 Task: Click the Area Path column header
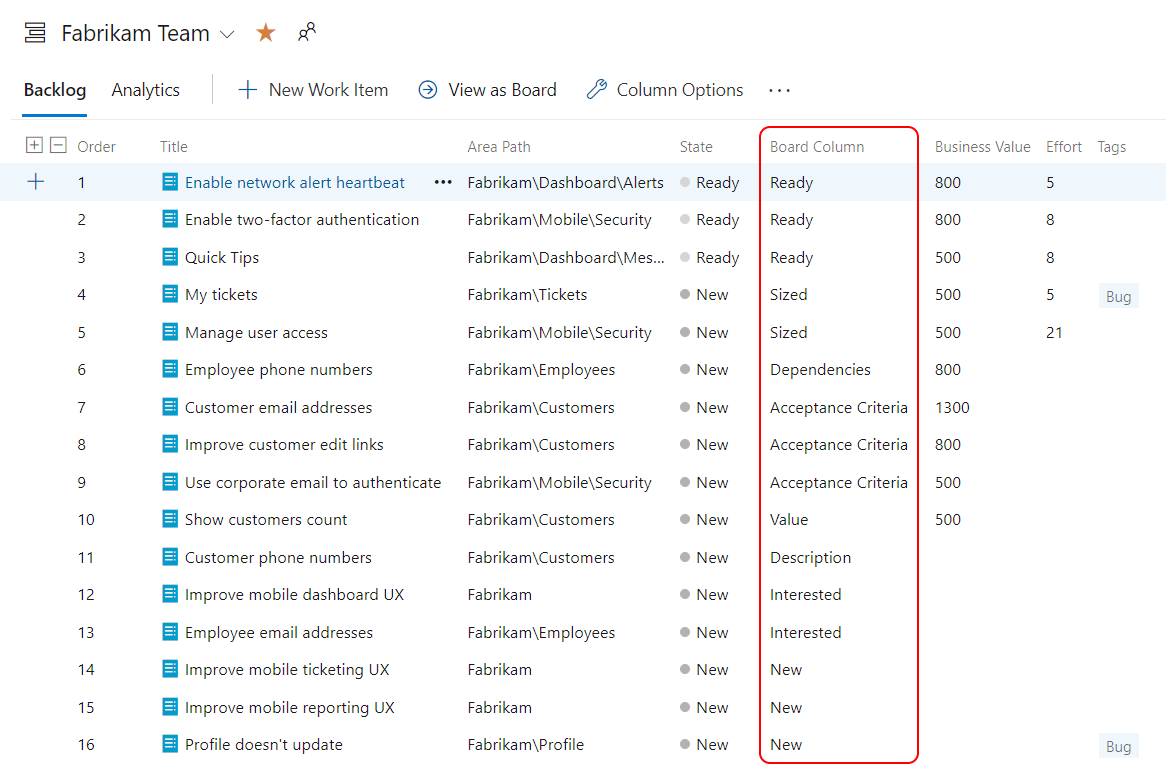pyautogui.click(x=499, y=147)
